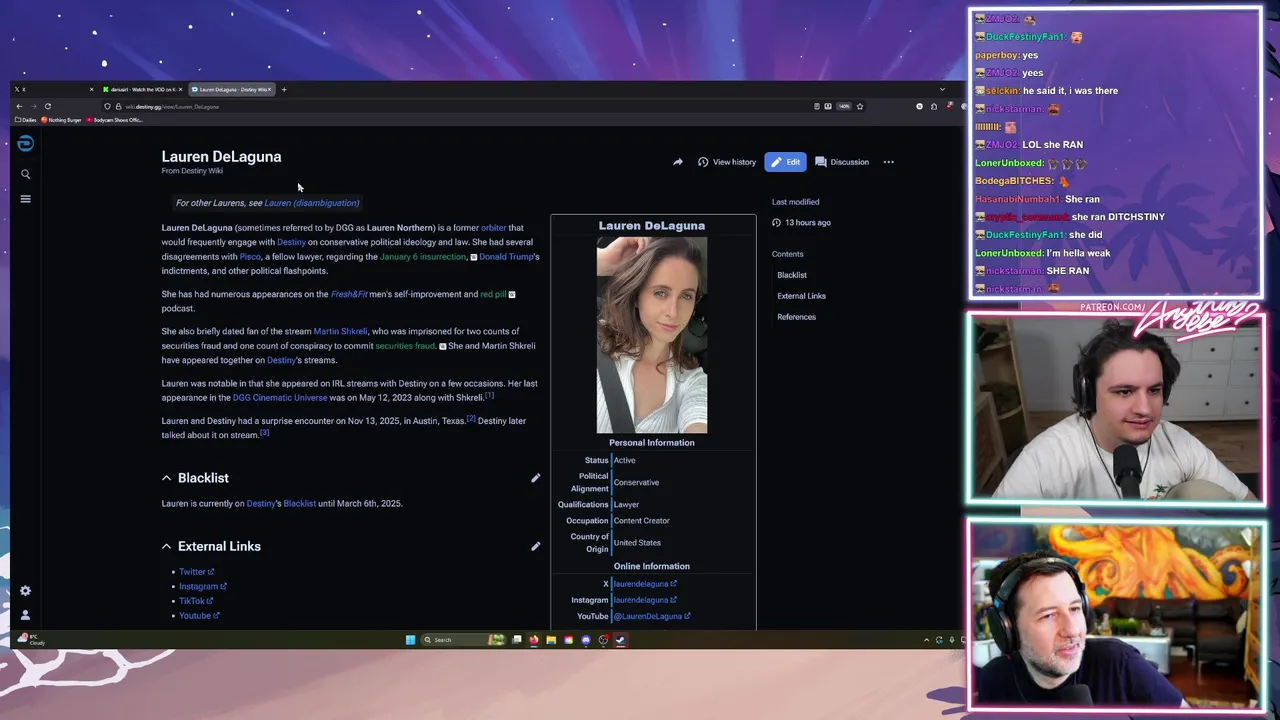Open the browser list-all-tabs dropdown arrow
Screen dimensions: 1280x720
tap(942, 89)
